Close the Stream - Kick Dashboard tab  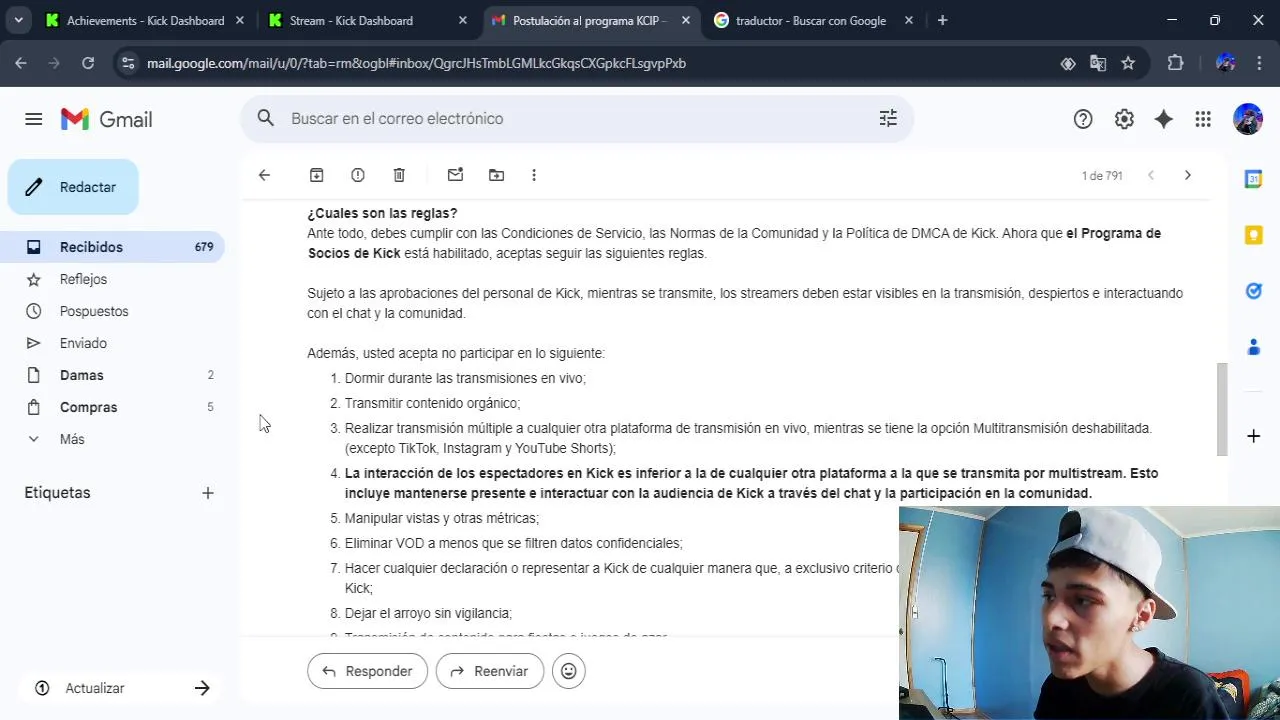point(461,20)
